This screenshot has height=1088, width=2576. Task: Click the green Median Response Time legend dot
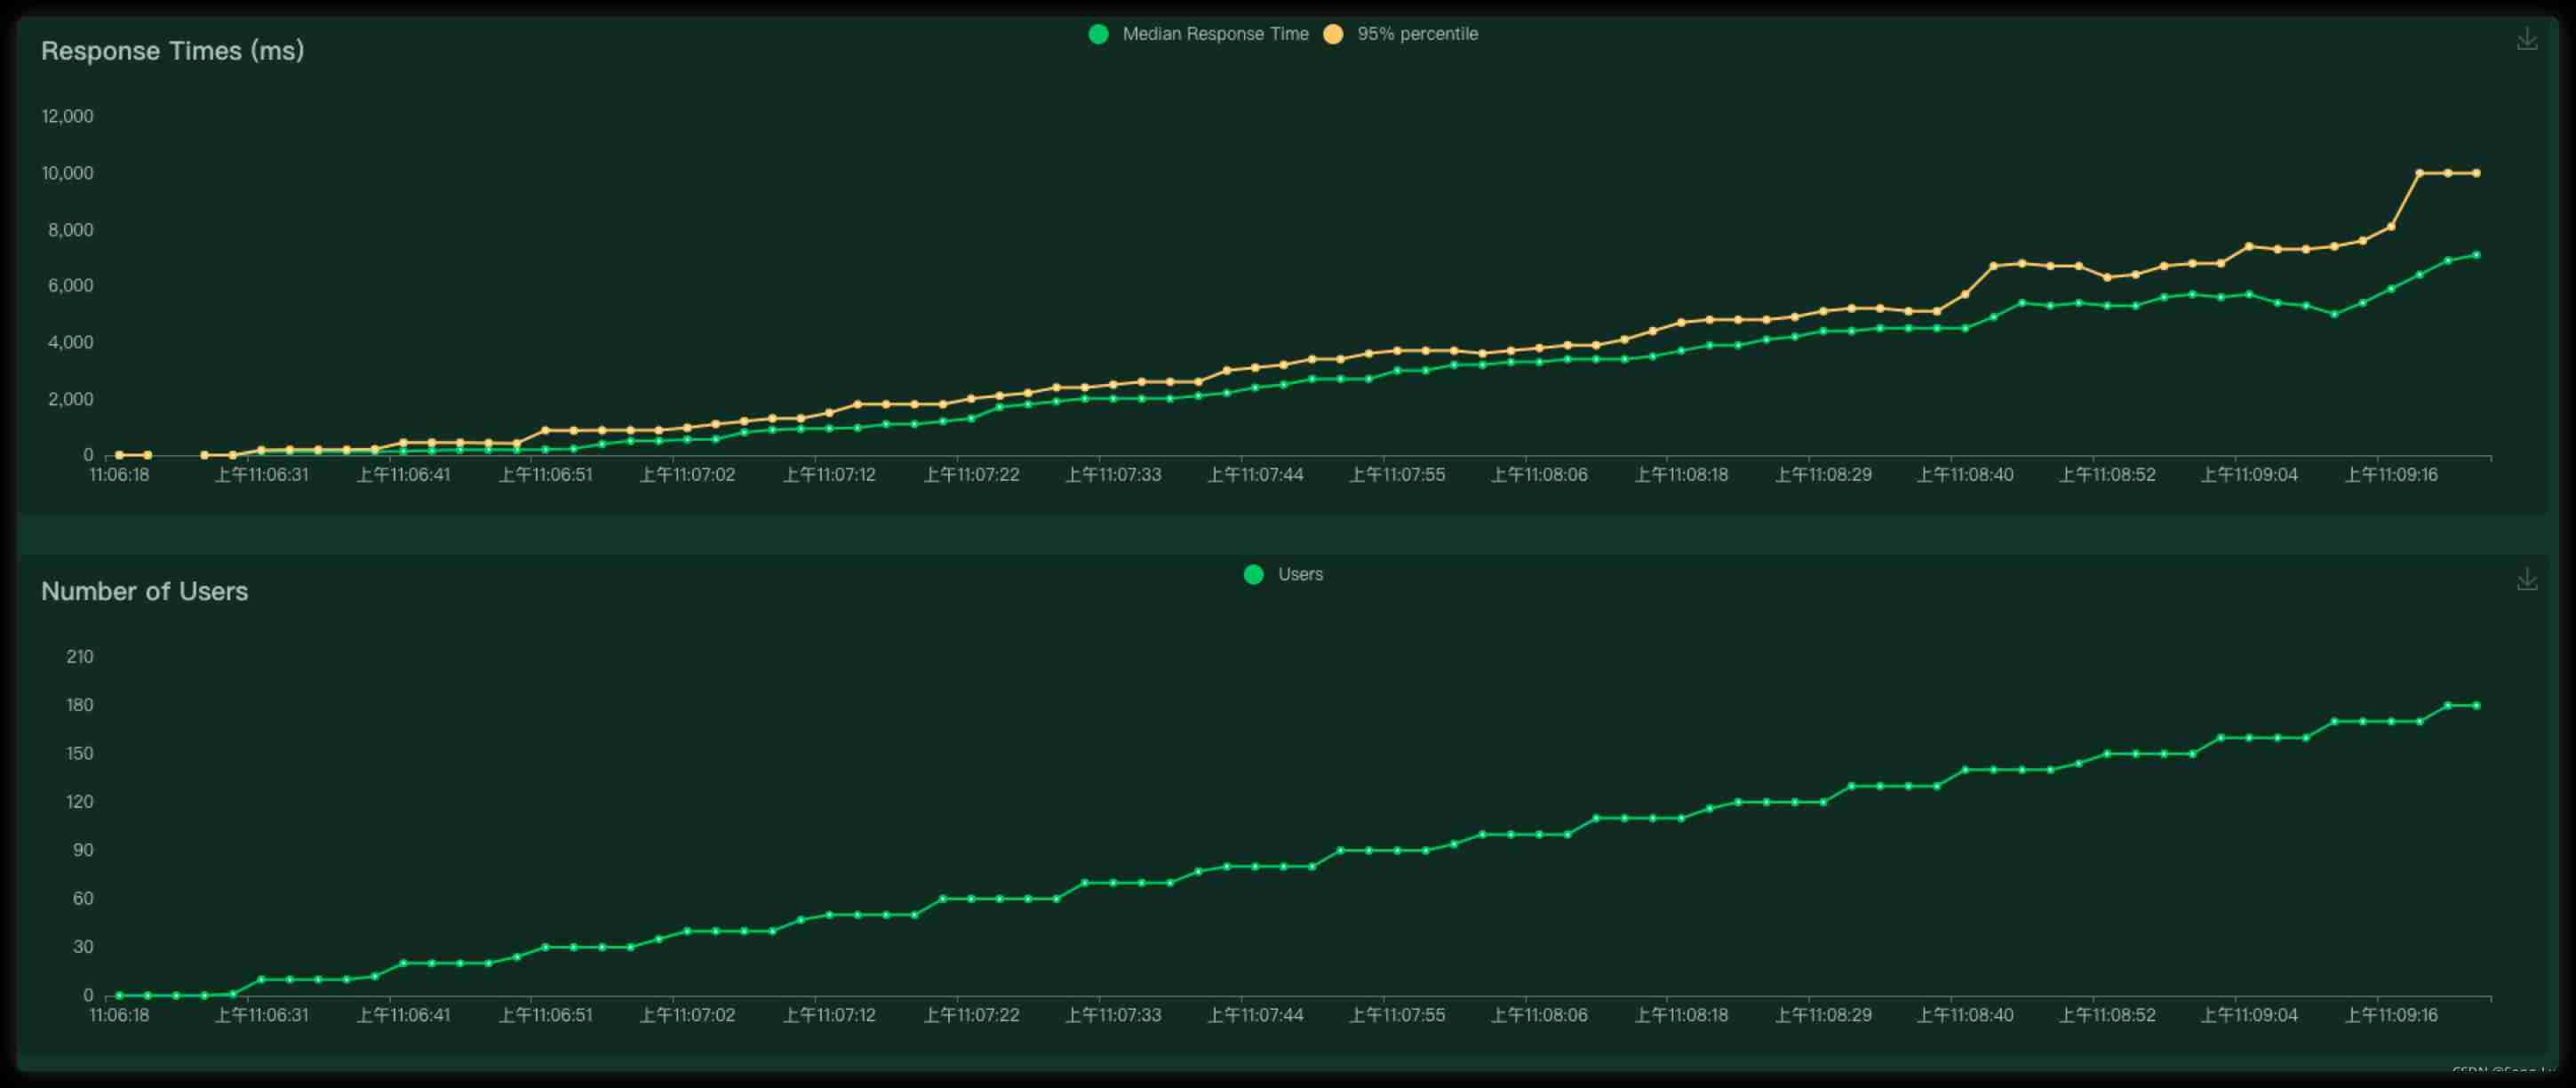pos(1098,34)
